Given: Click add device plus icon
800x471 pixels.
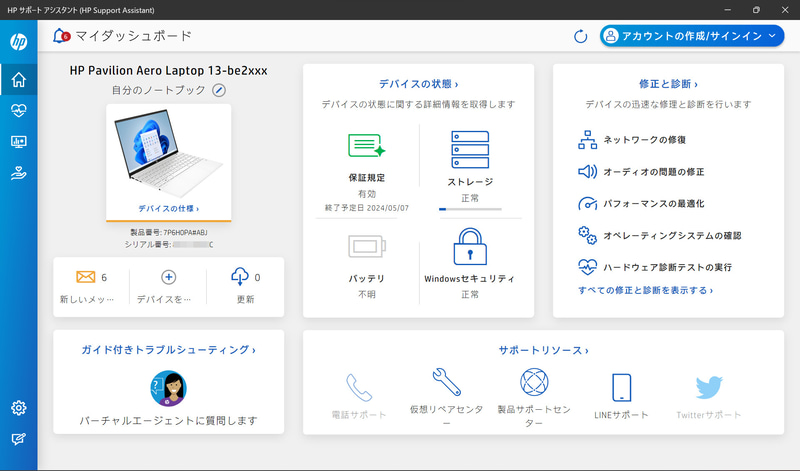Looking at the screenshot, I should (168, 277).
